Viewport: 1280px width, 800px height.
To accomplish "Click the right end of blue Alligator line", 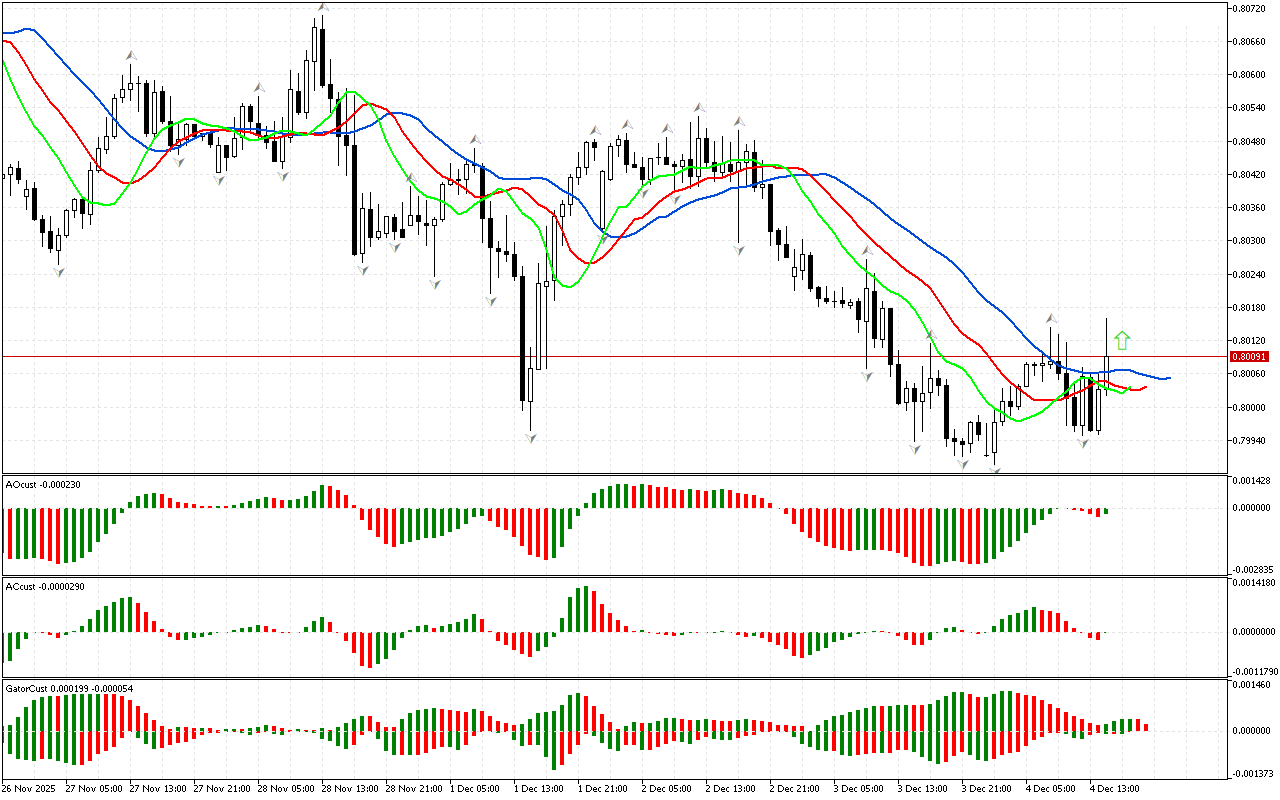I will click(x=1168, y=378).
